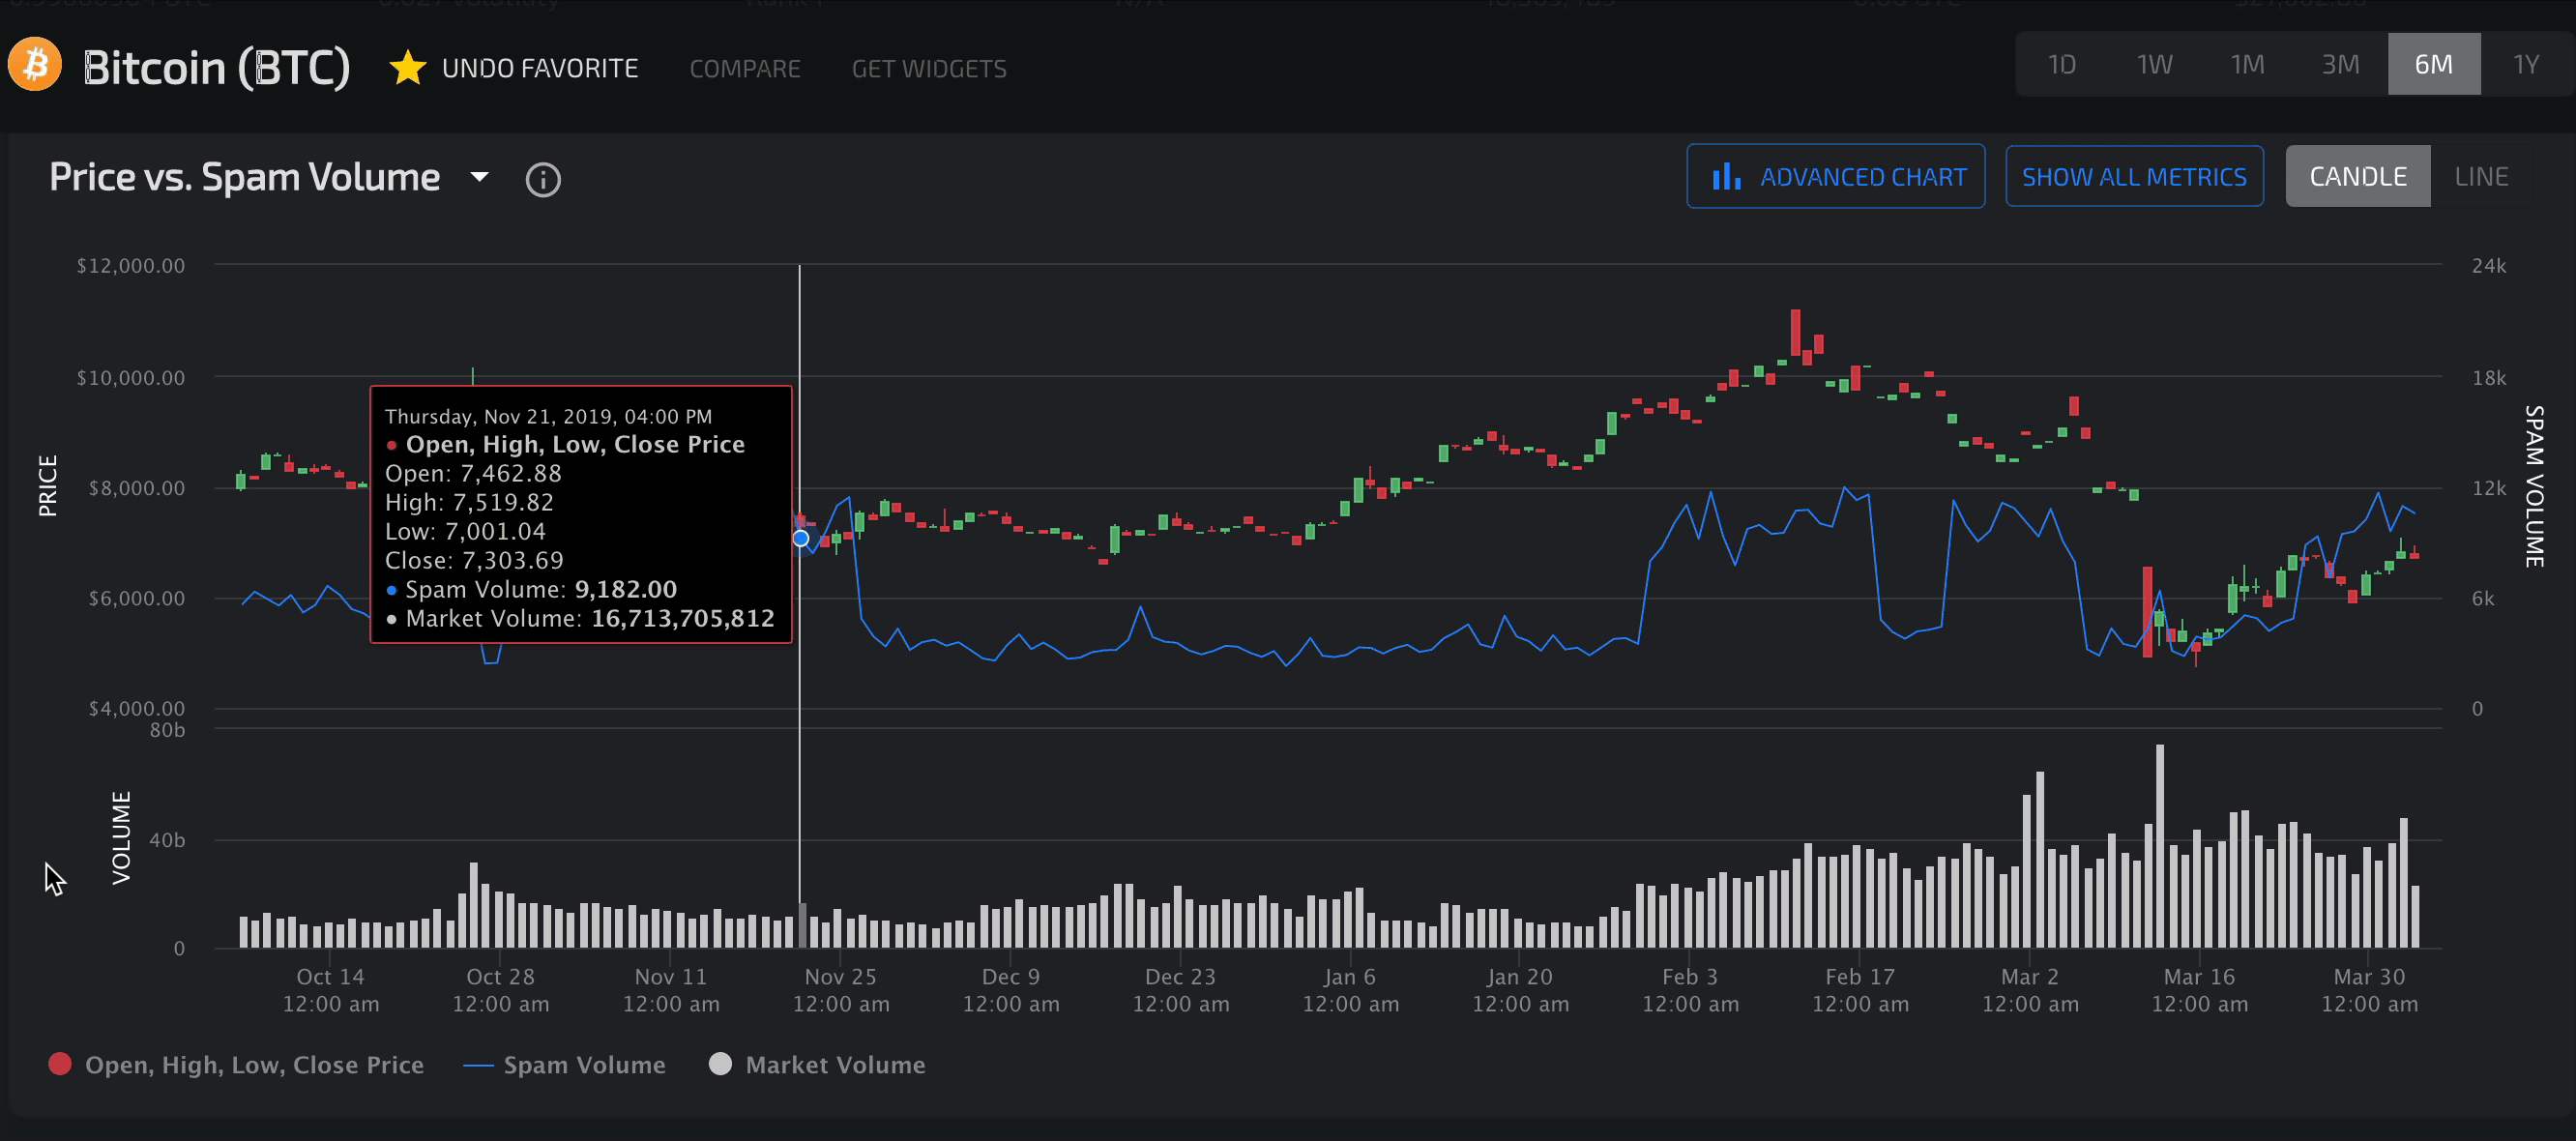Screen dimensions: 2576x1141
Task: Select the 6M time range
Action: 2434,64
